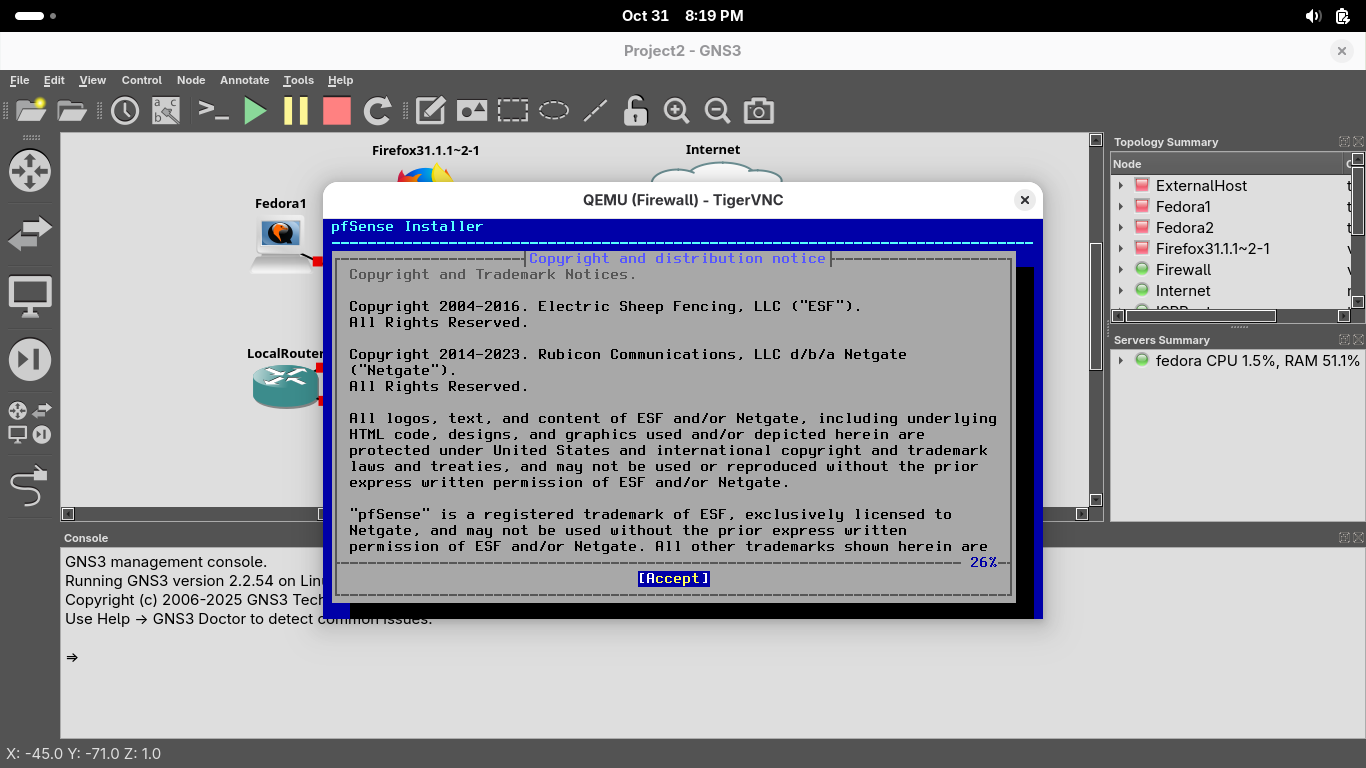Open the Annotate menu

(244, 80)
